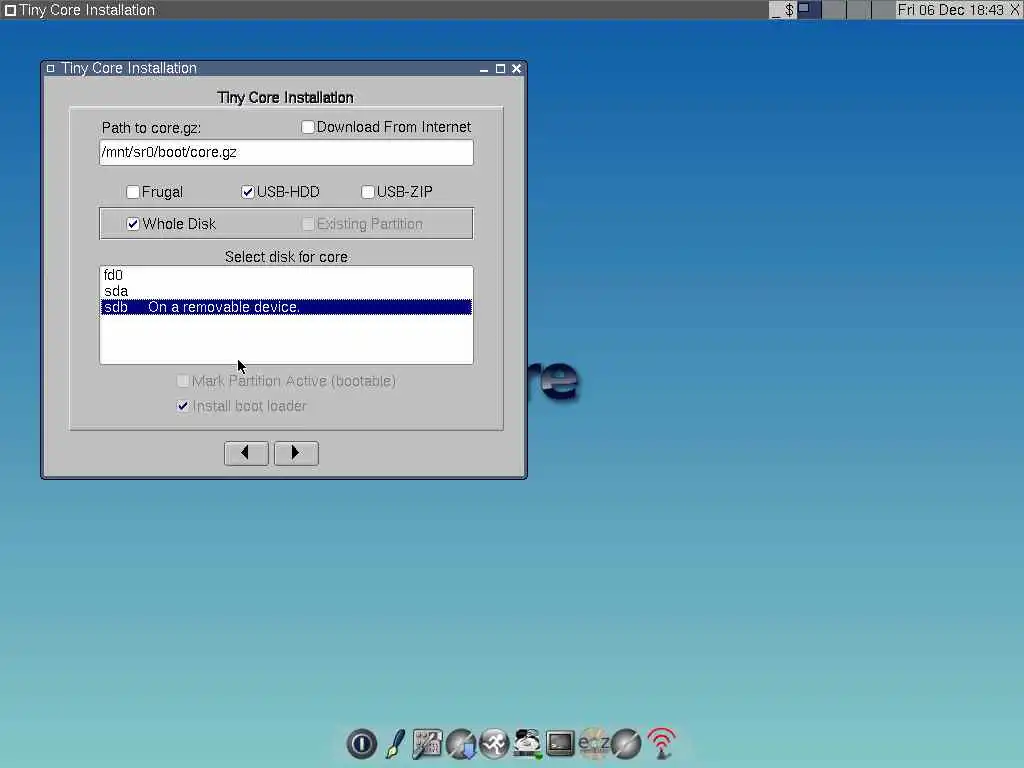Viewport: 1024px width, 768px height.
Task: Proceed with the right arrow next button
Action: click(296, 453)
